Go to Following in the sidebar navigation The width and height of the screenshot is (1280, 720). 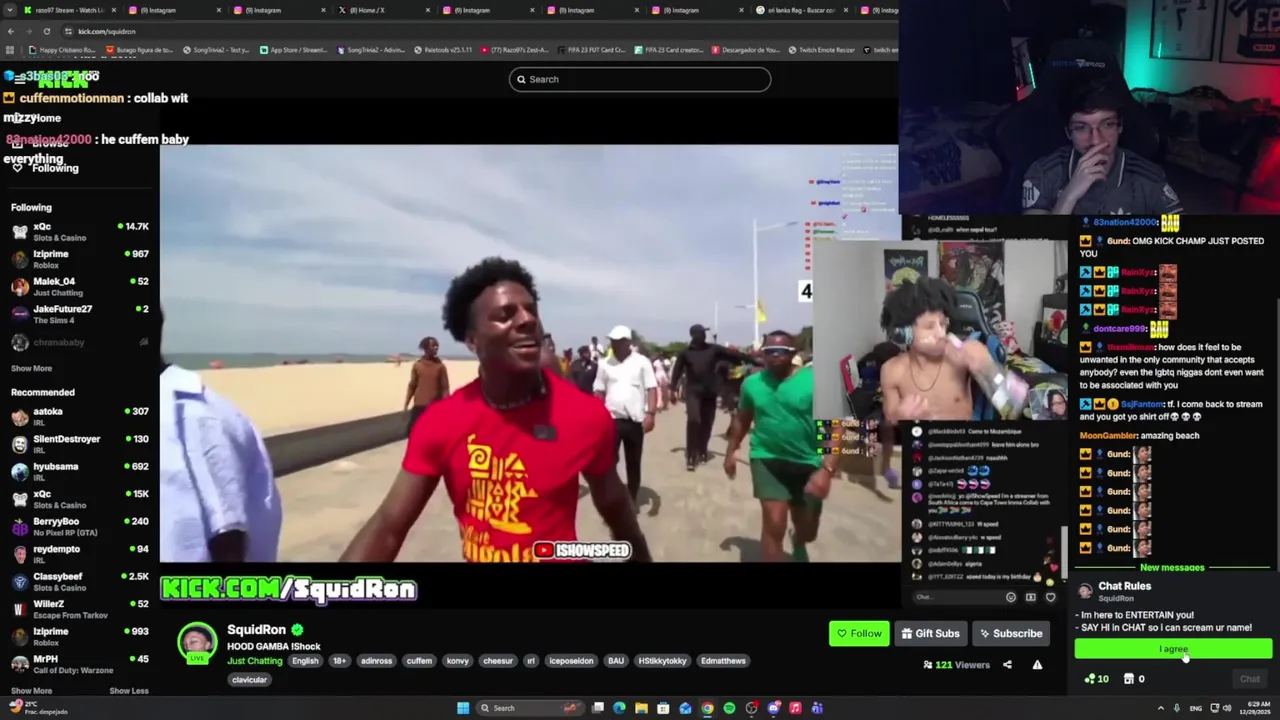pos(45,168)
